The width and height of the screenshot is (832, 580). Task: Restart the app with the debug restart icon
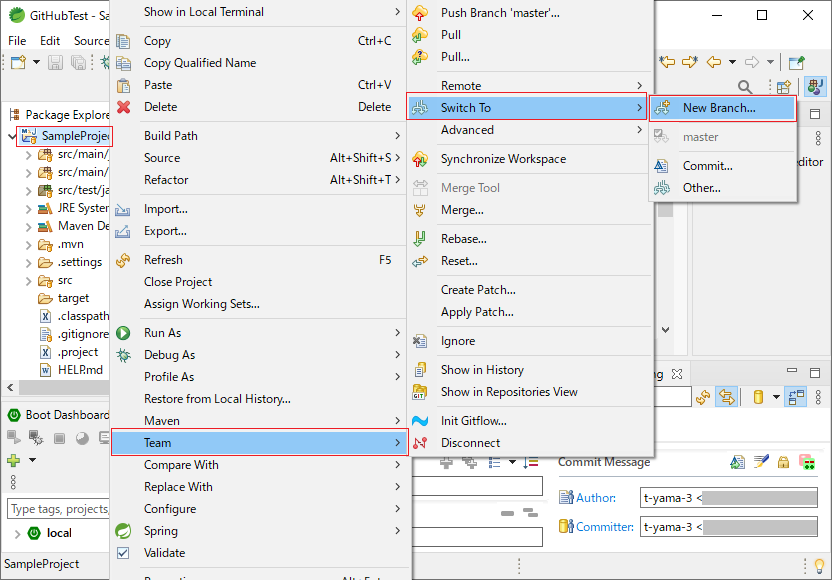tap(35, 437)
